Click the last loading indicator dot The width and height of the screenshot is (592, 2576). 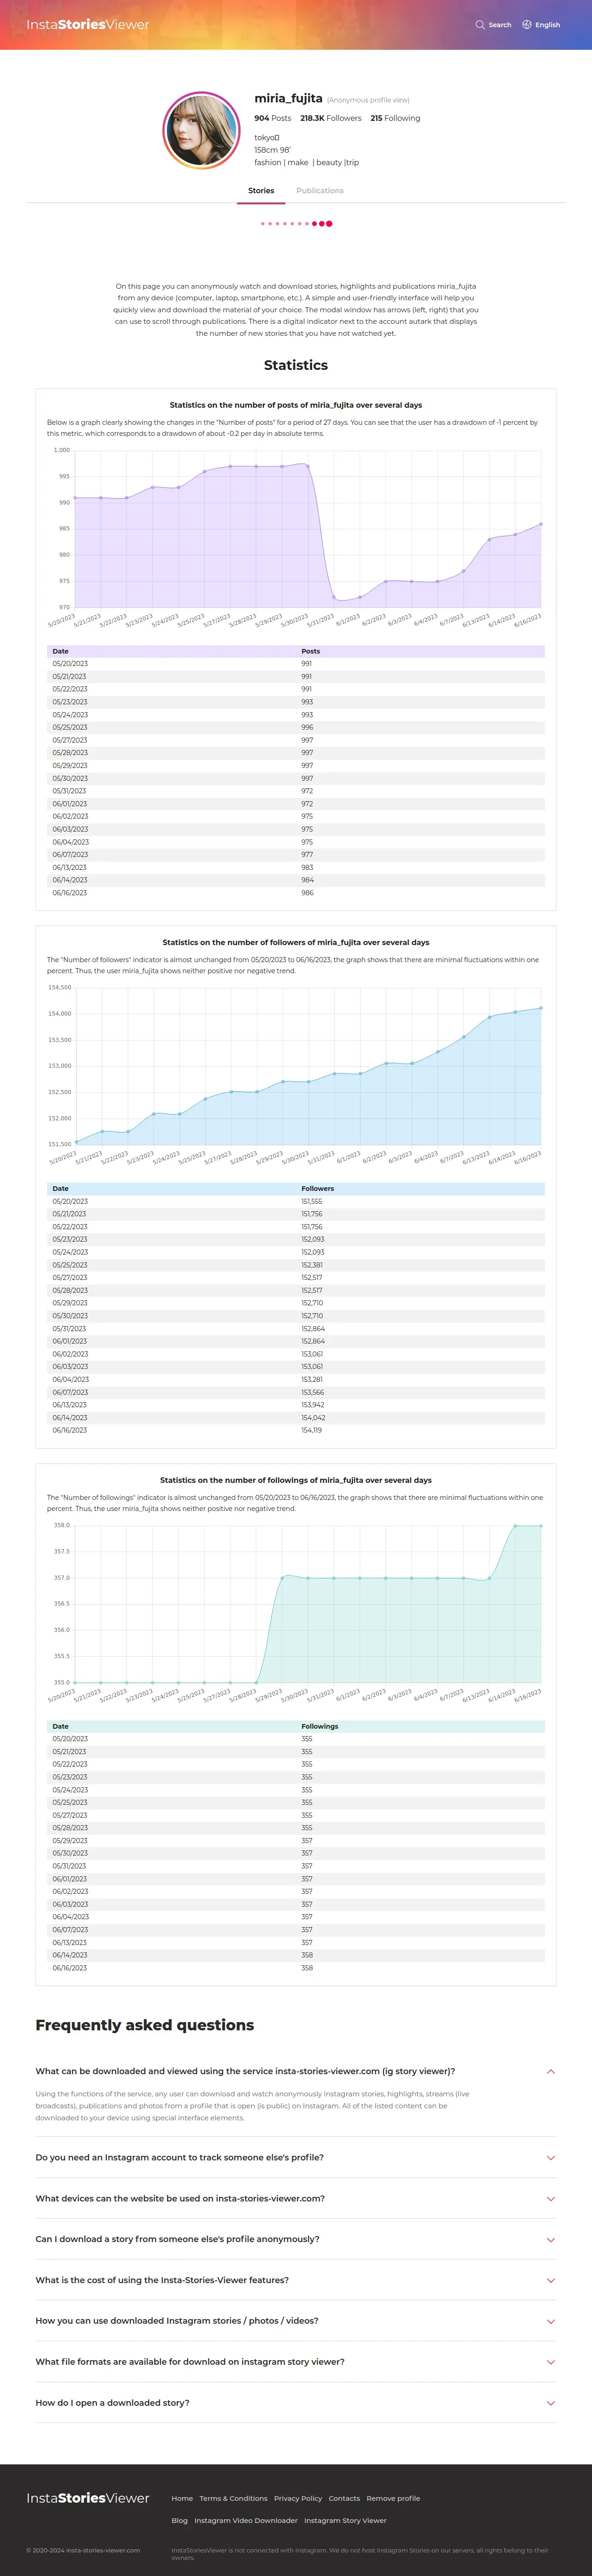pos(329,224)
